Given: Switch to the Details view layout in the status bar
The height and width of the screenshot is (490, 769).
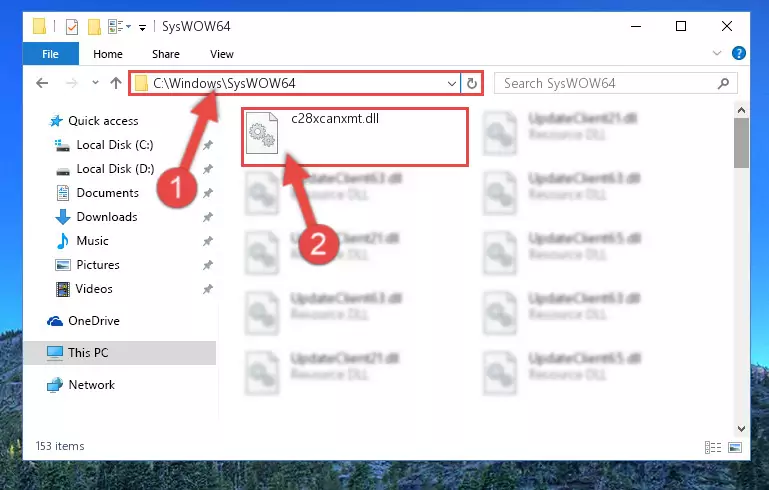Looking at the screenshot, I should (713, 447).
